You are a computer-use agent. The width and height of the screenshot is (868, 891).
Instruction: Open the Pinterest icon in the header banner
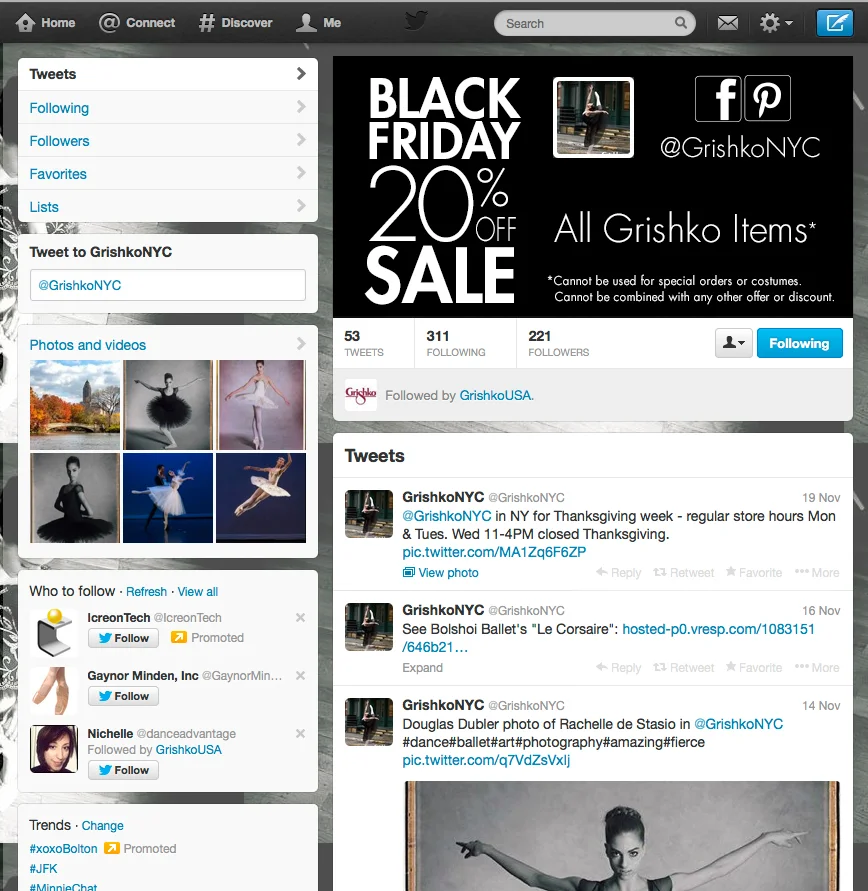pos(767,98)
